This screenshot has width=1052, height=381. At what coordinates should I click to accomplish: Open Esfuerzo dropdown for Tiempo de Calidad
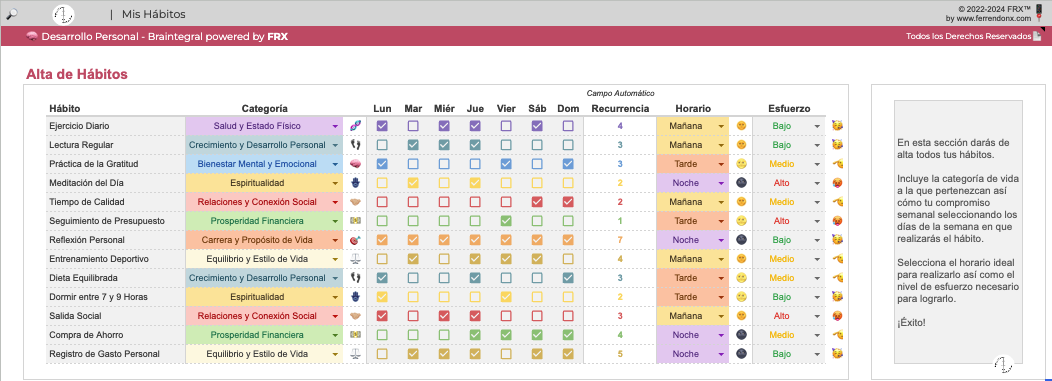[x=817, y=202]
